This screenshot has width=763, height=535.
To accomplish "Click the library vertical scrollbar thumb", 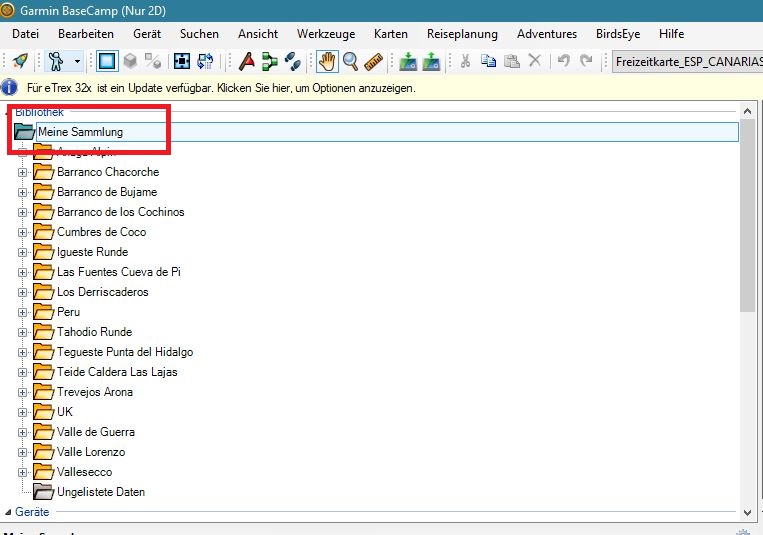I will click(747, 217).
